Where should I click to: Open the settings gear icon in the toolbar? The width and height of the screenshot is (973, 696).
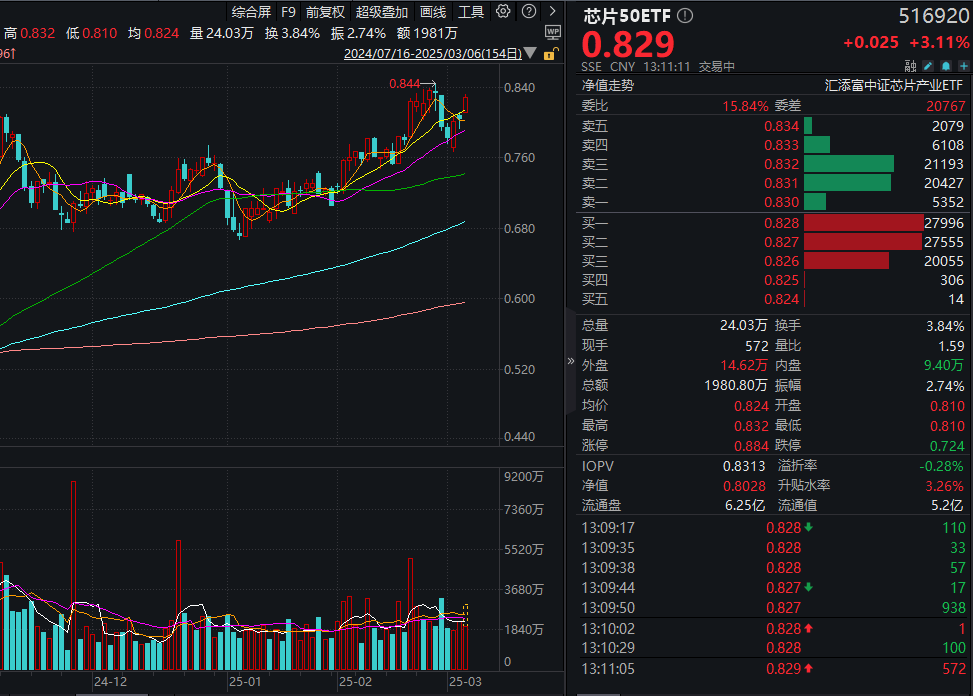(x=502, y=10)
